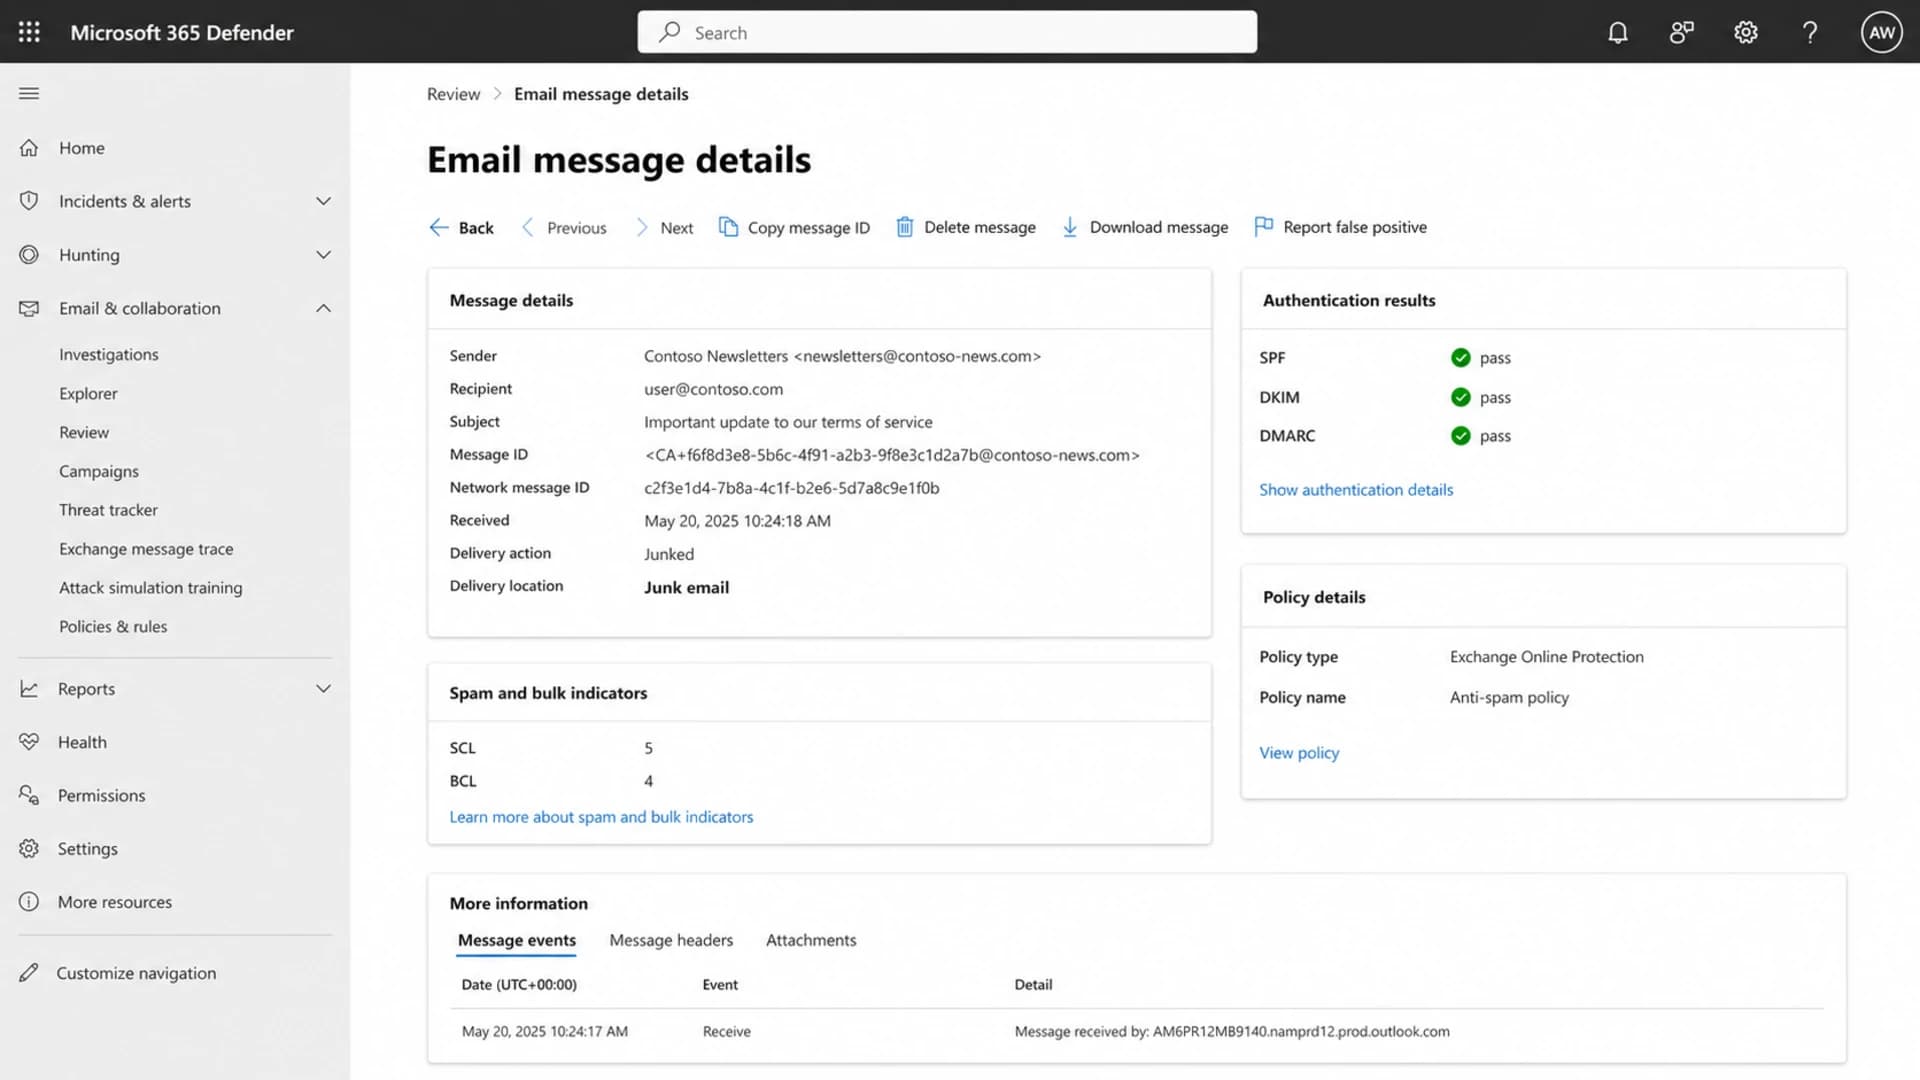This screenshot has height=1080, width=1920.
Task: Collapse the navigation hamburger menu
Action: (29, 93)
